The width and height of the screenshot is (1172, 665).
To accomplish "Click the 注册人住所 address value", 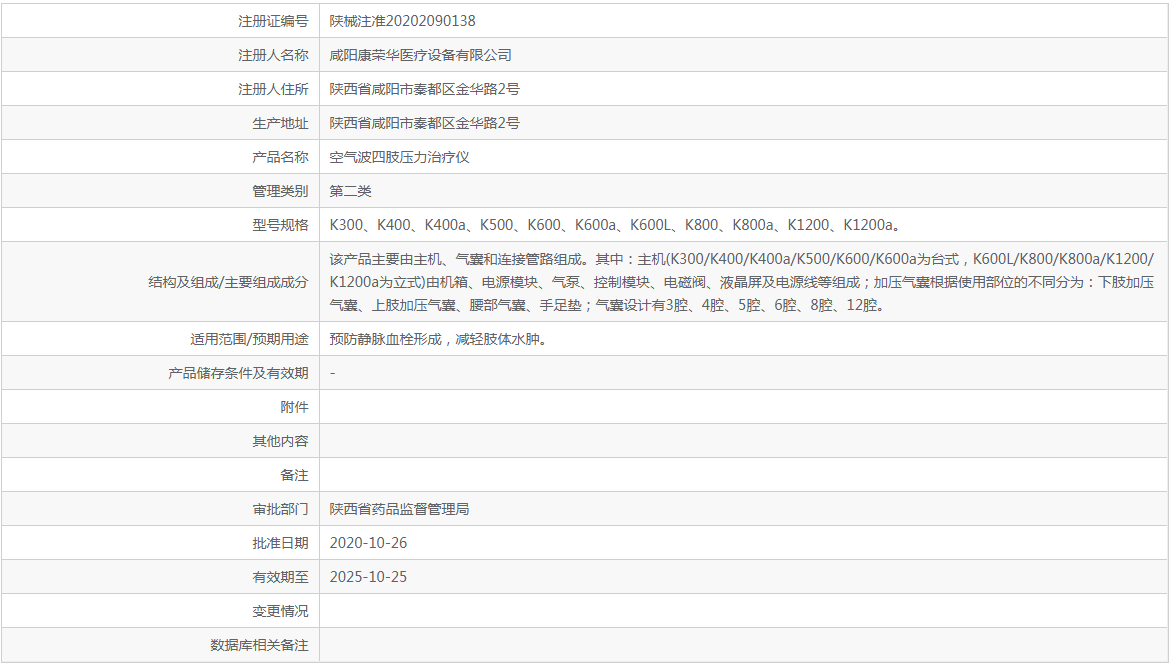I will click(425, 89).
